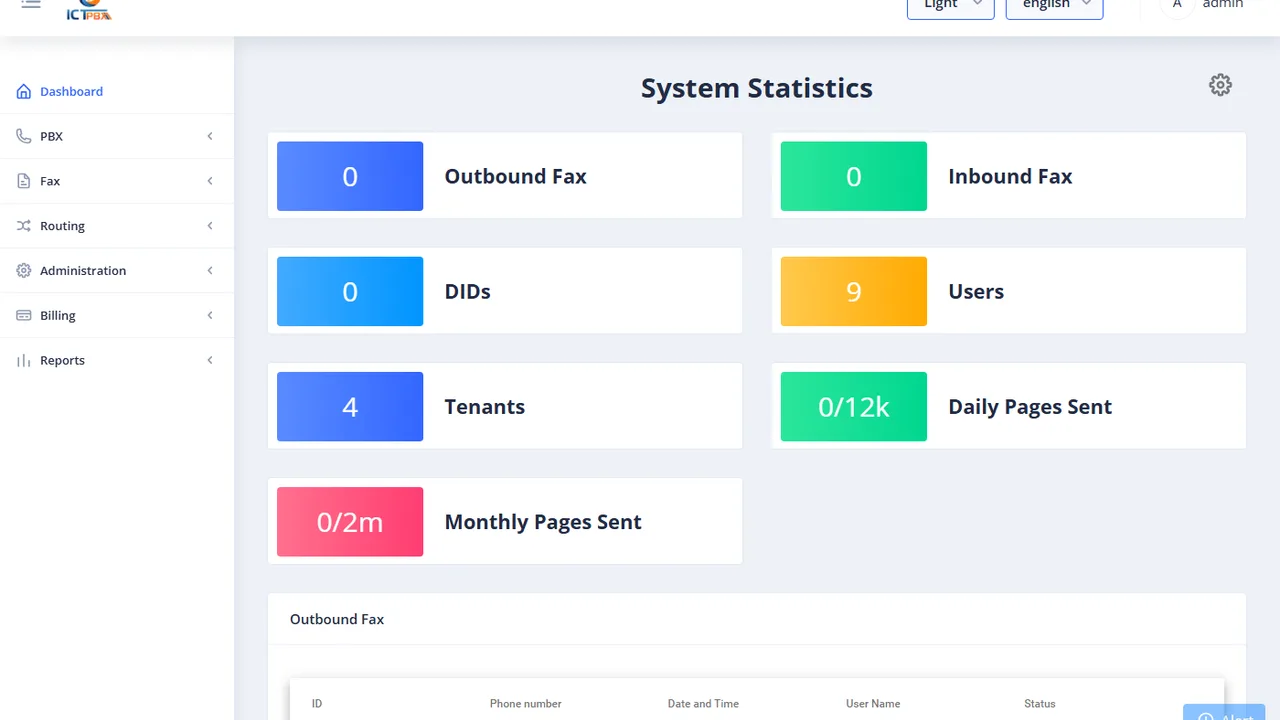The height and width of the screenshot is (720, 1280).
Task: Click the Monthly Pages Sent label
Action: [x=543, y=522]
